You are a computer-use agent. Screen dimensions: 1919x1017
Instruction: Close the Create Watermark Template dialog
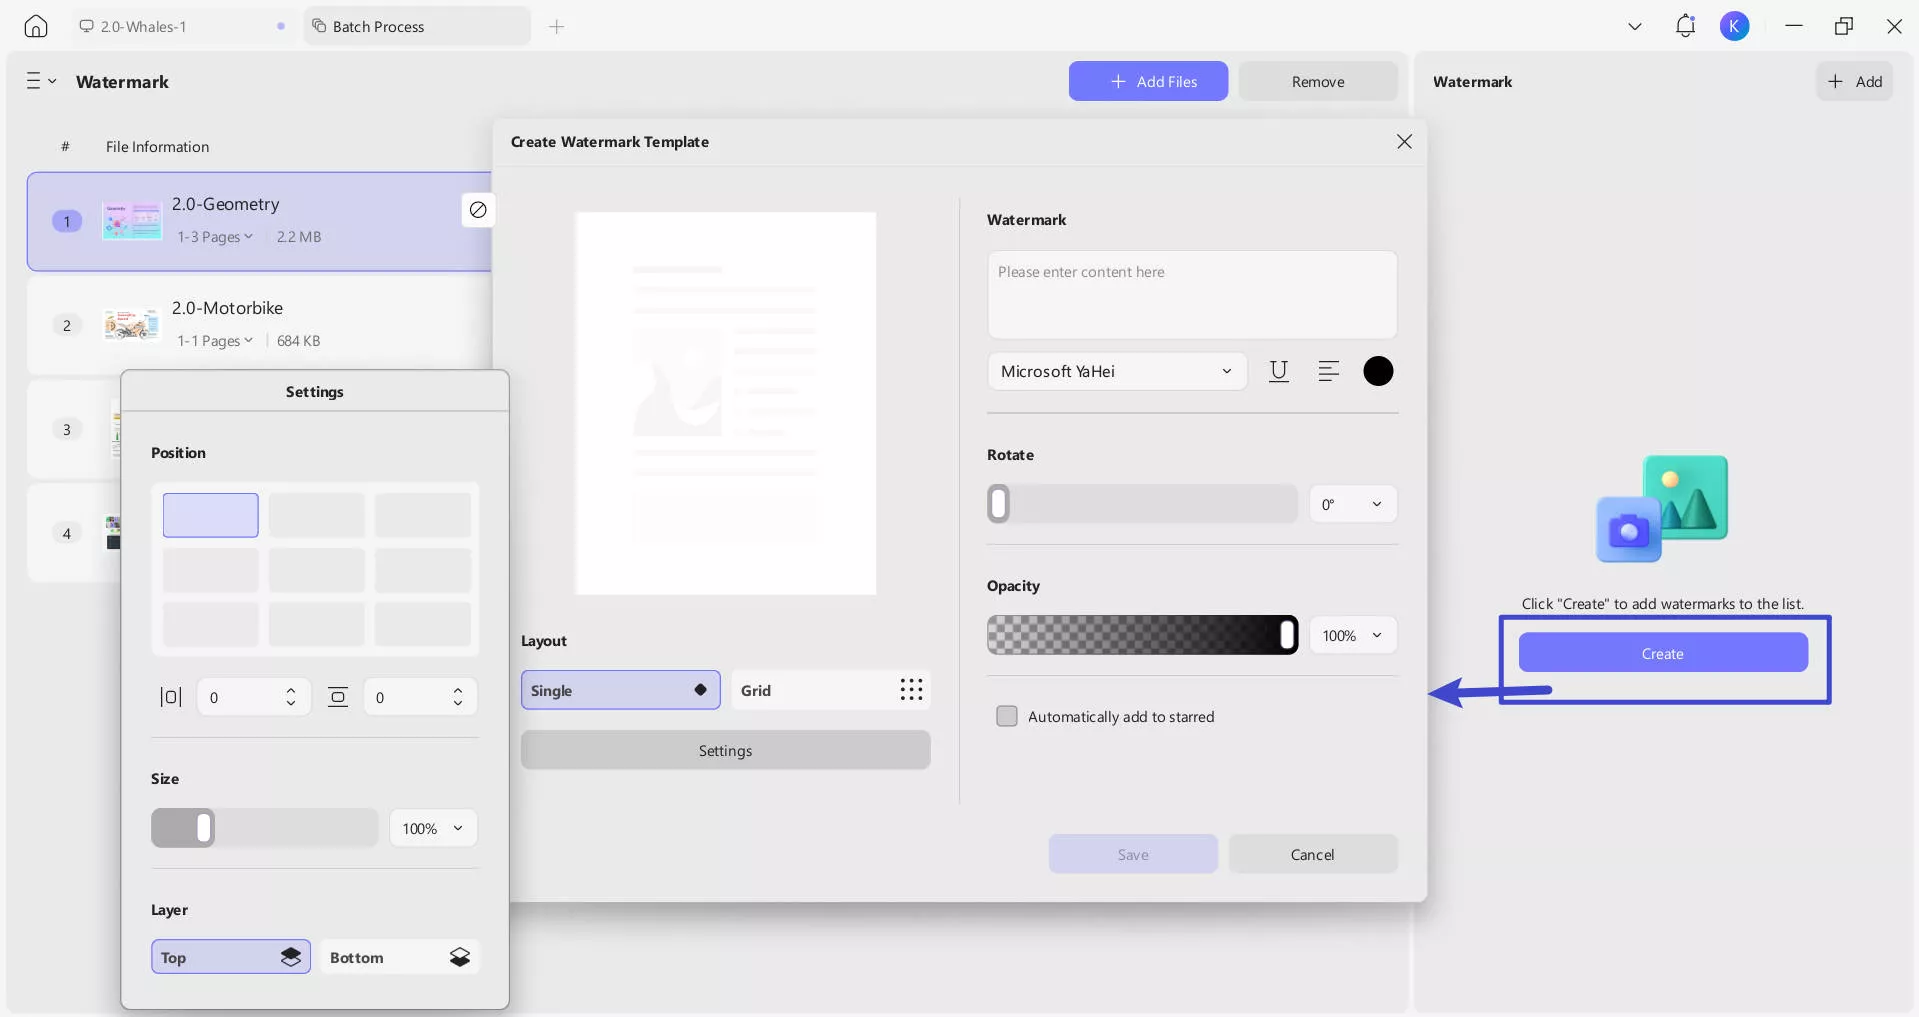click(x=1404, y=142)
